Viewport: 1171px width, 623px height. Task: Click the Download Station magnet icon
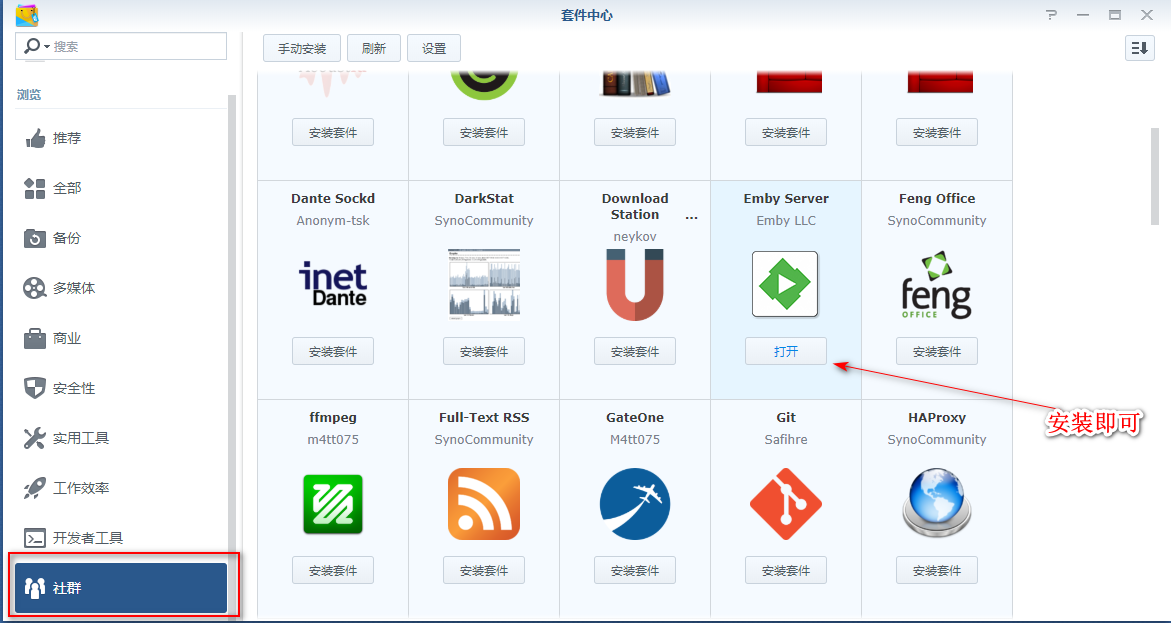(x=635, y=285)
